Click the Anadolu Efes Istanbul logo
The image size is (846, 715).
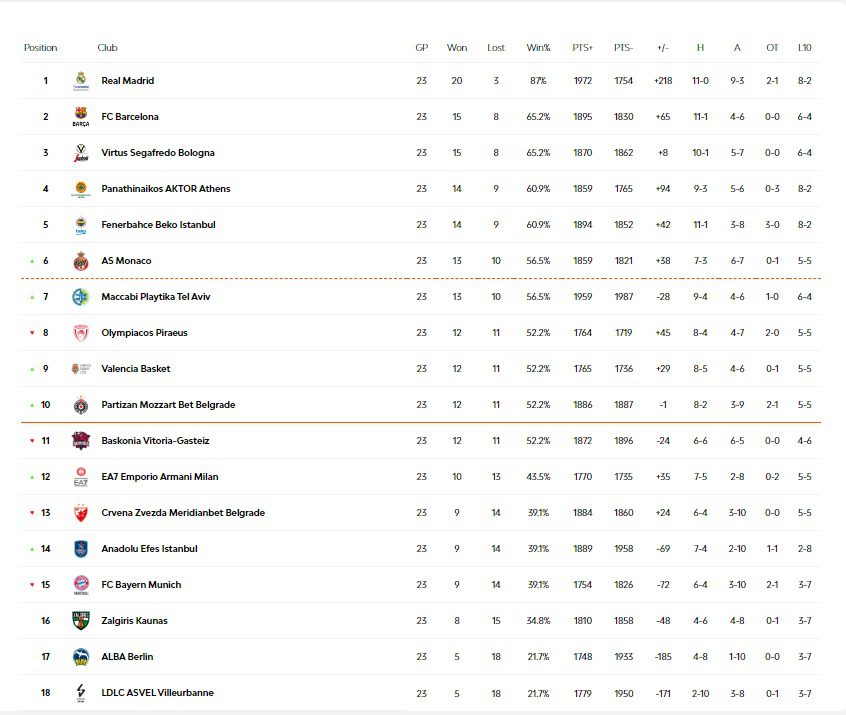pos(81,549)
